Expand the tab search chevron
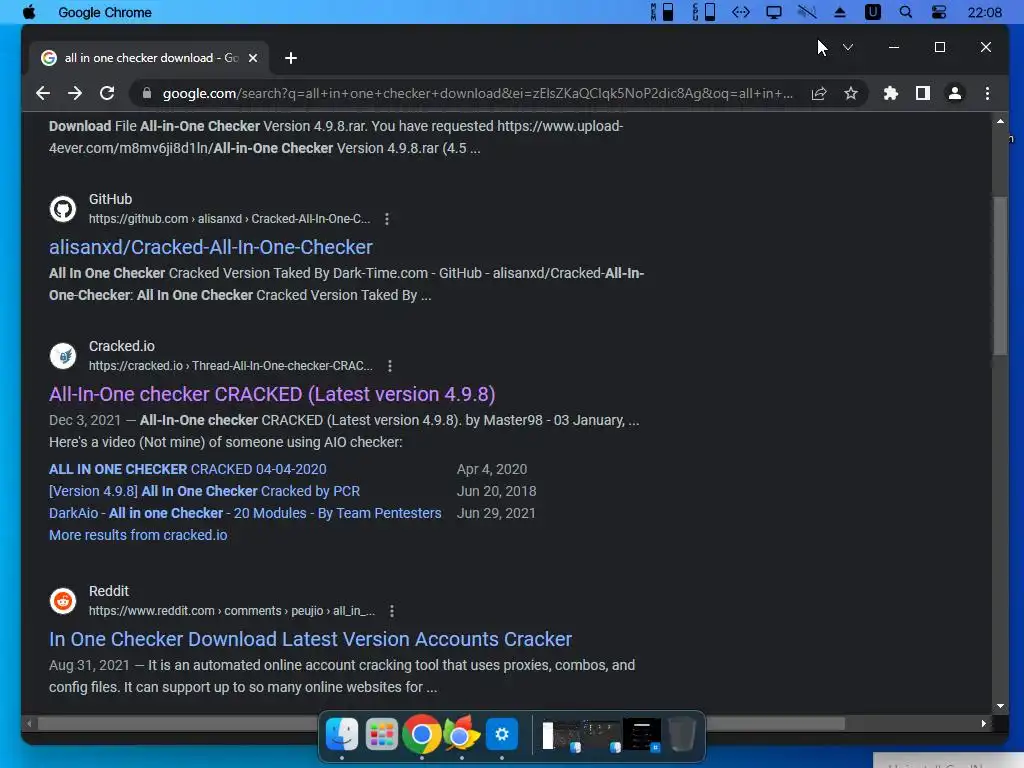1024x768 pixels. (x=848, y=47)
